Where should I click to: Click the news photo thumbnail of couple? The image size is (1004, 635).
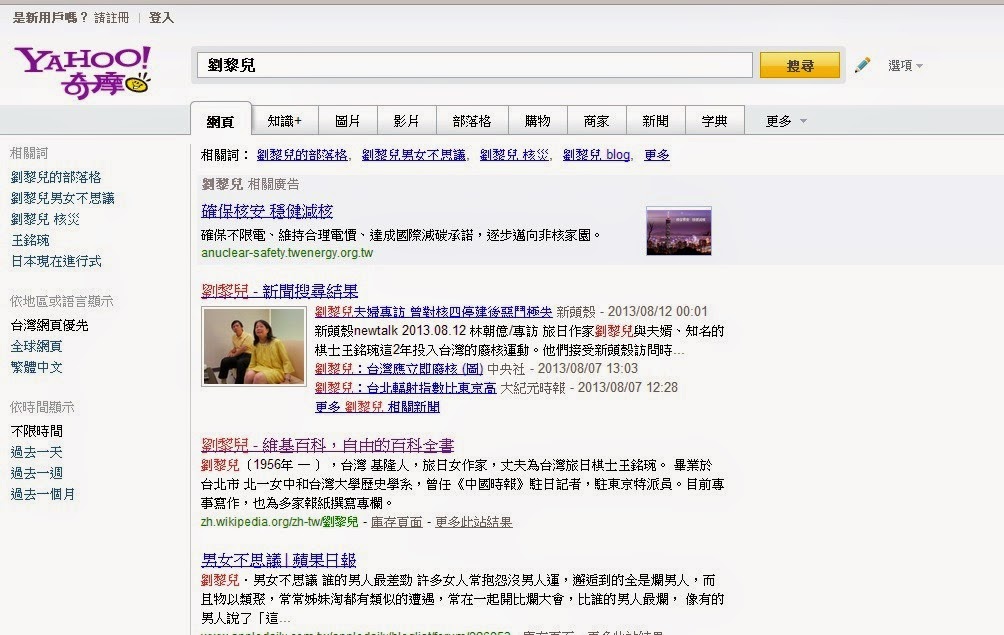click(254, 346)
